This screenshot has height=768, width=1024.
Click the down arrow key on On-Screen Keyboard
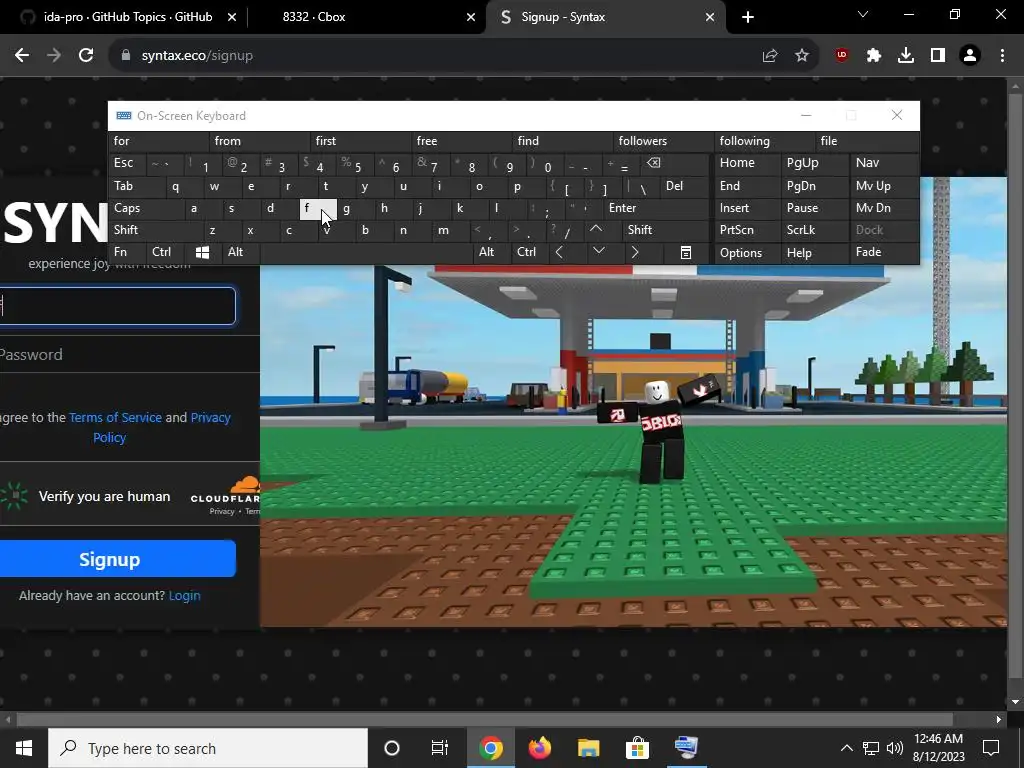(x=598, y=251)
